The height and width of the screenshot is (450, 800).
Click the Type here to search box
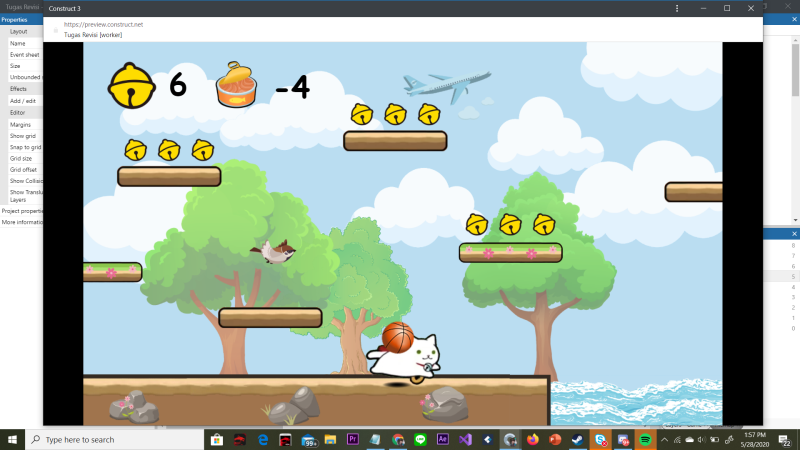(110, 439)
